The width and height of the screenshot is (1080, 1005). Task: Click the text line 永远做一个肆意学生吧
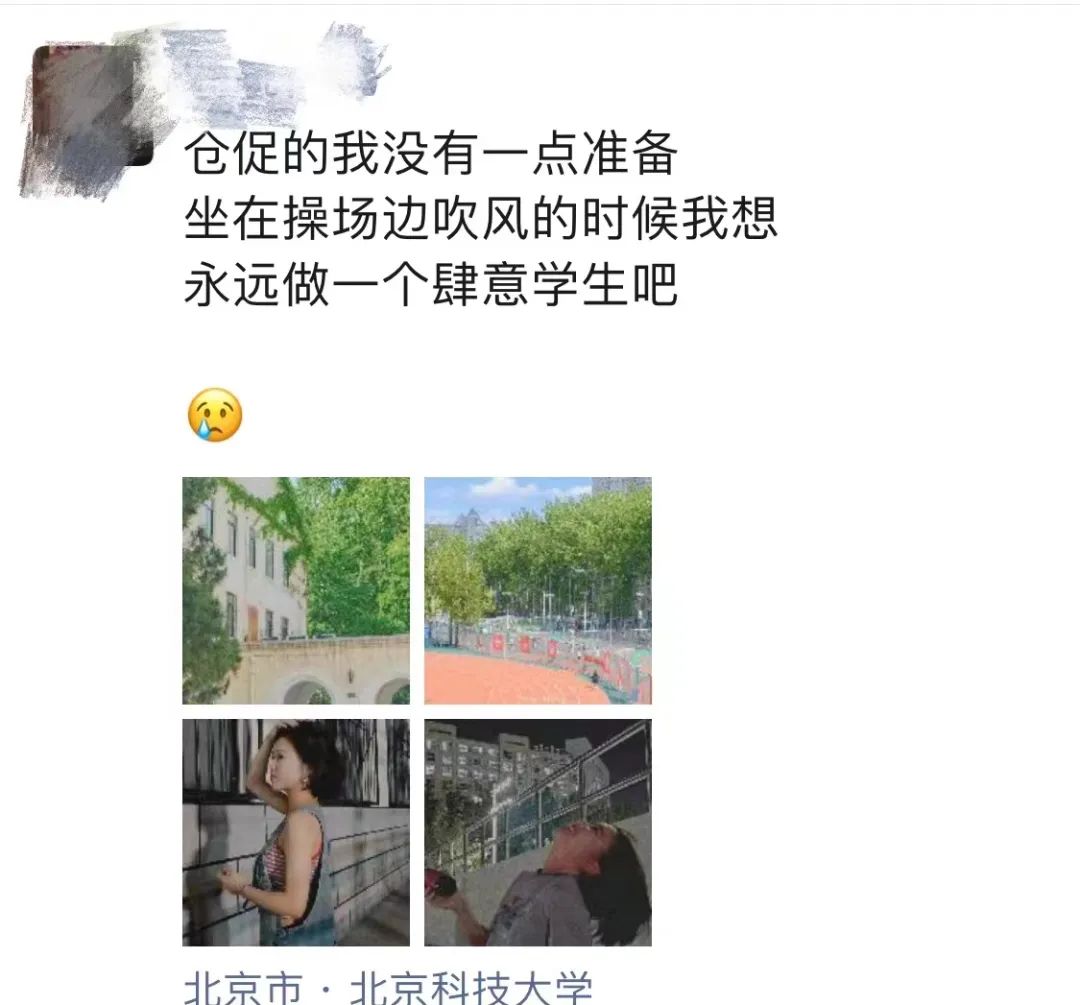point(431,284)
